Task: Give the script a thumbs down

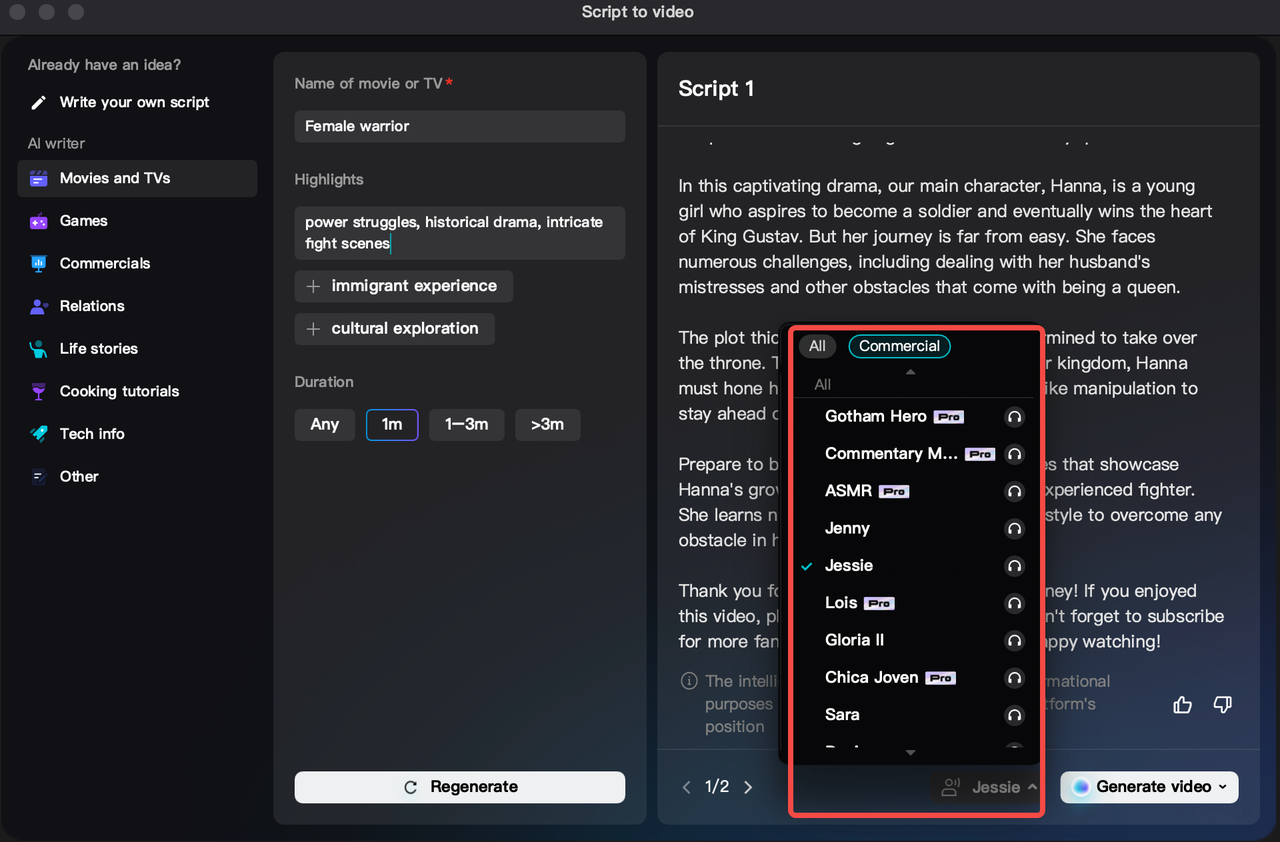Action: coord(1222,704)
